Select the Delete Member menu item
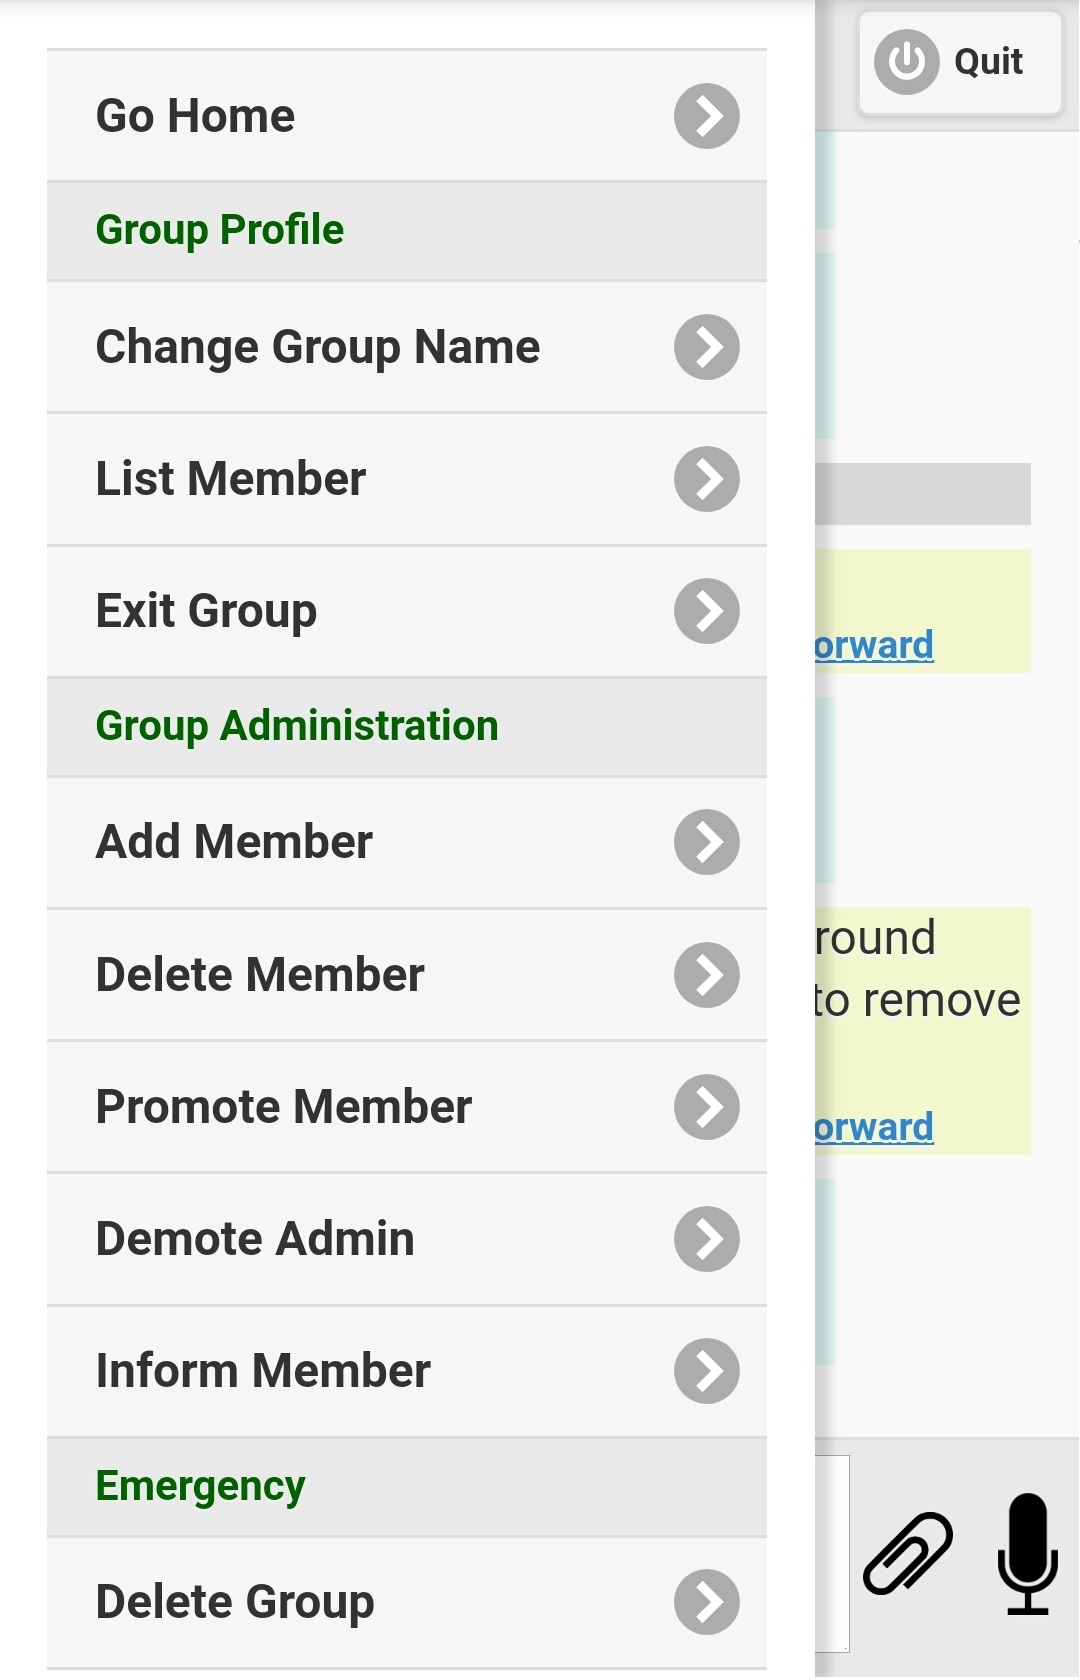1080x1680 pixels. (x=260, y=975)
